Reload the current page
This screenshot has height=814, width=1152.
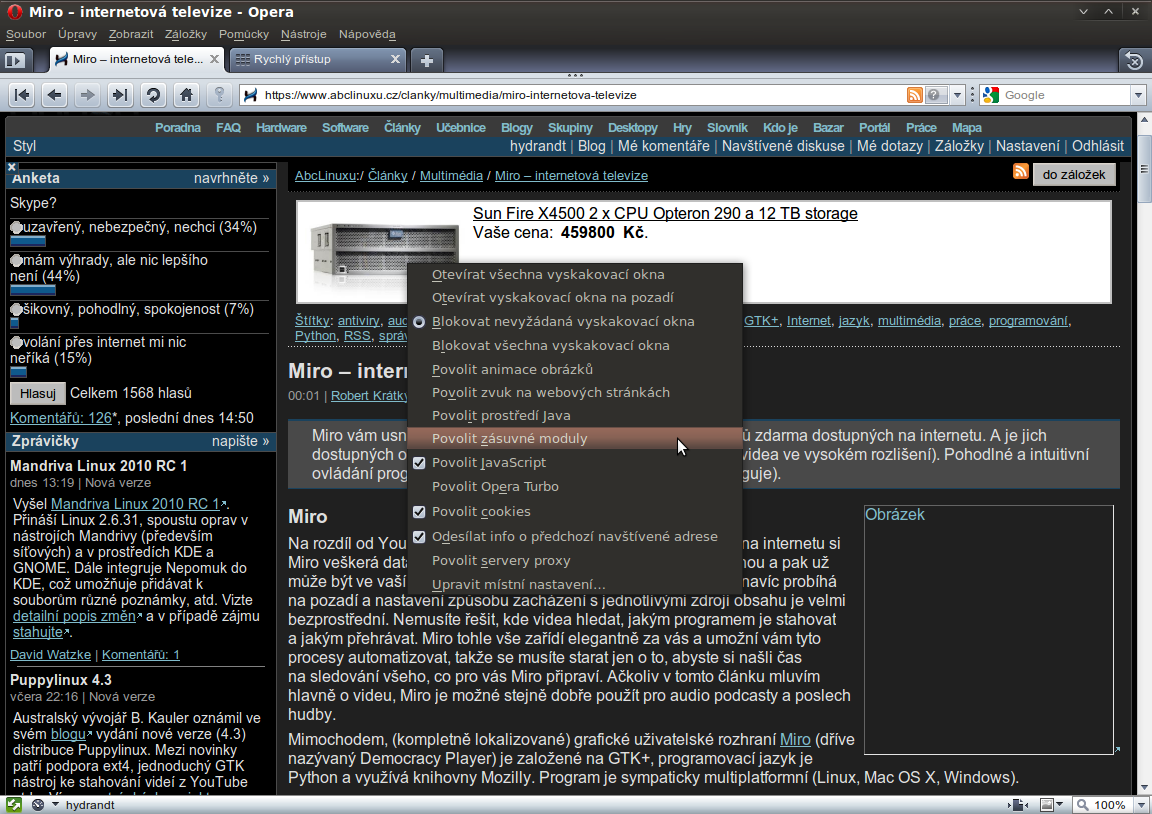click(153, 95)
